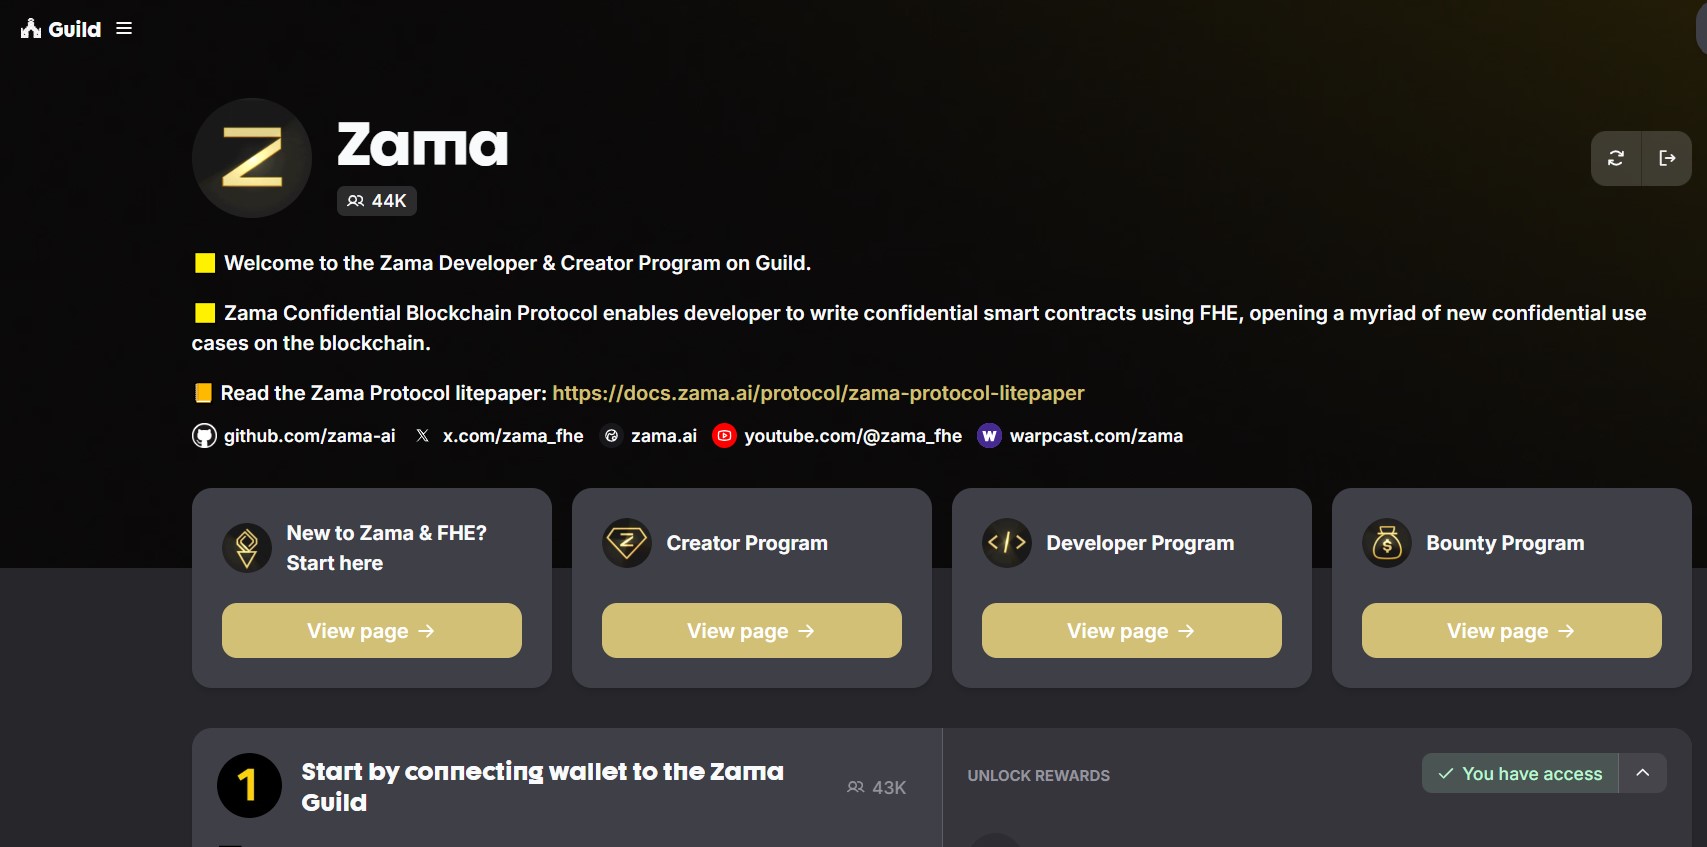Open the X zama_fhe social icon
The height and width of the screenshot is (847, 1707).
[x=423, y=436]
